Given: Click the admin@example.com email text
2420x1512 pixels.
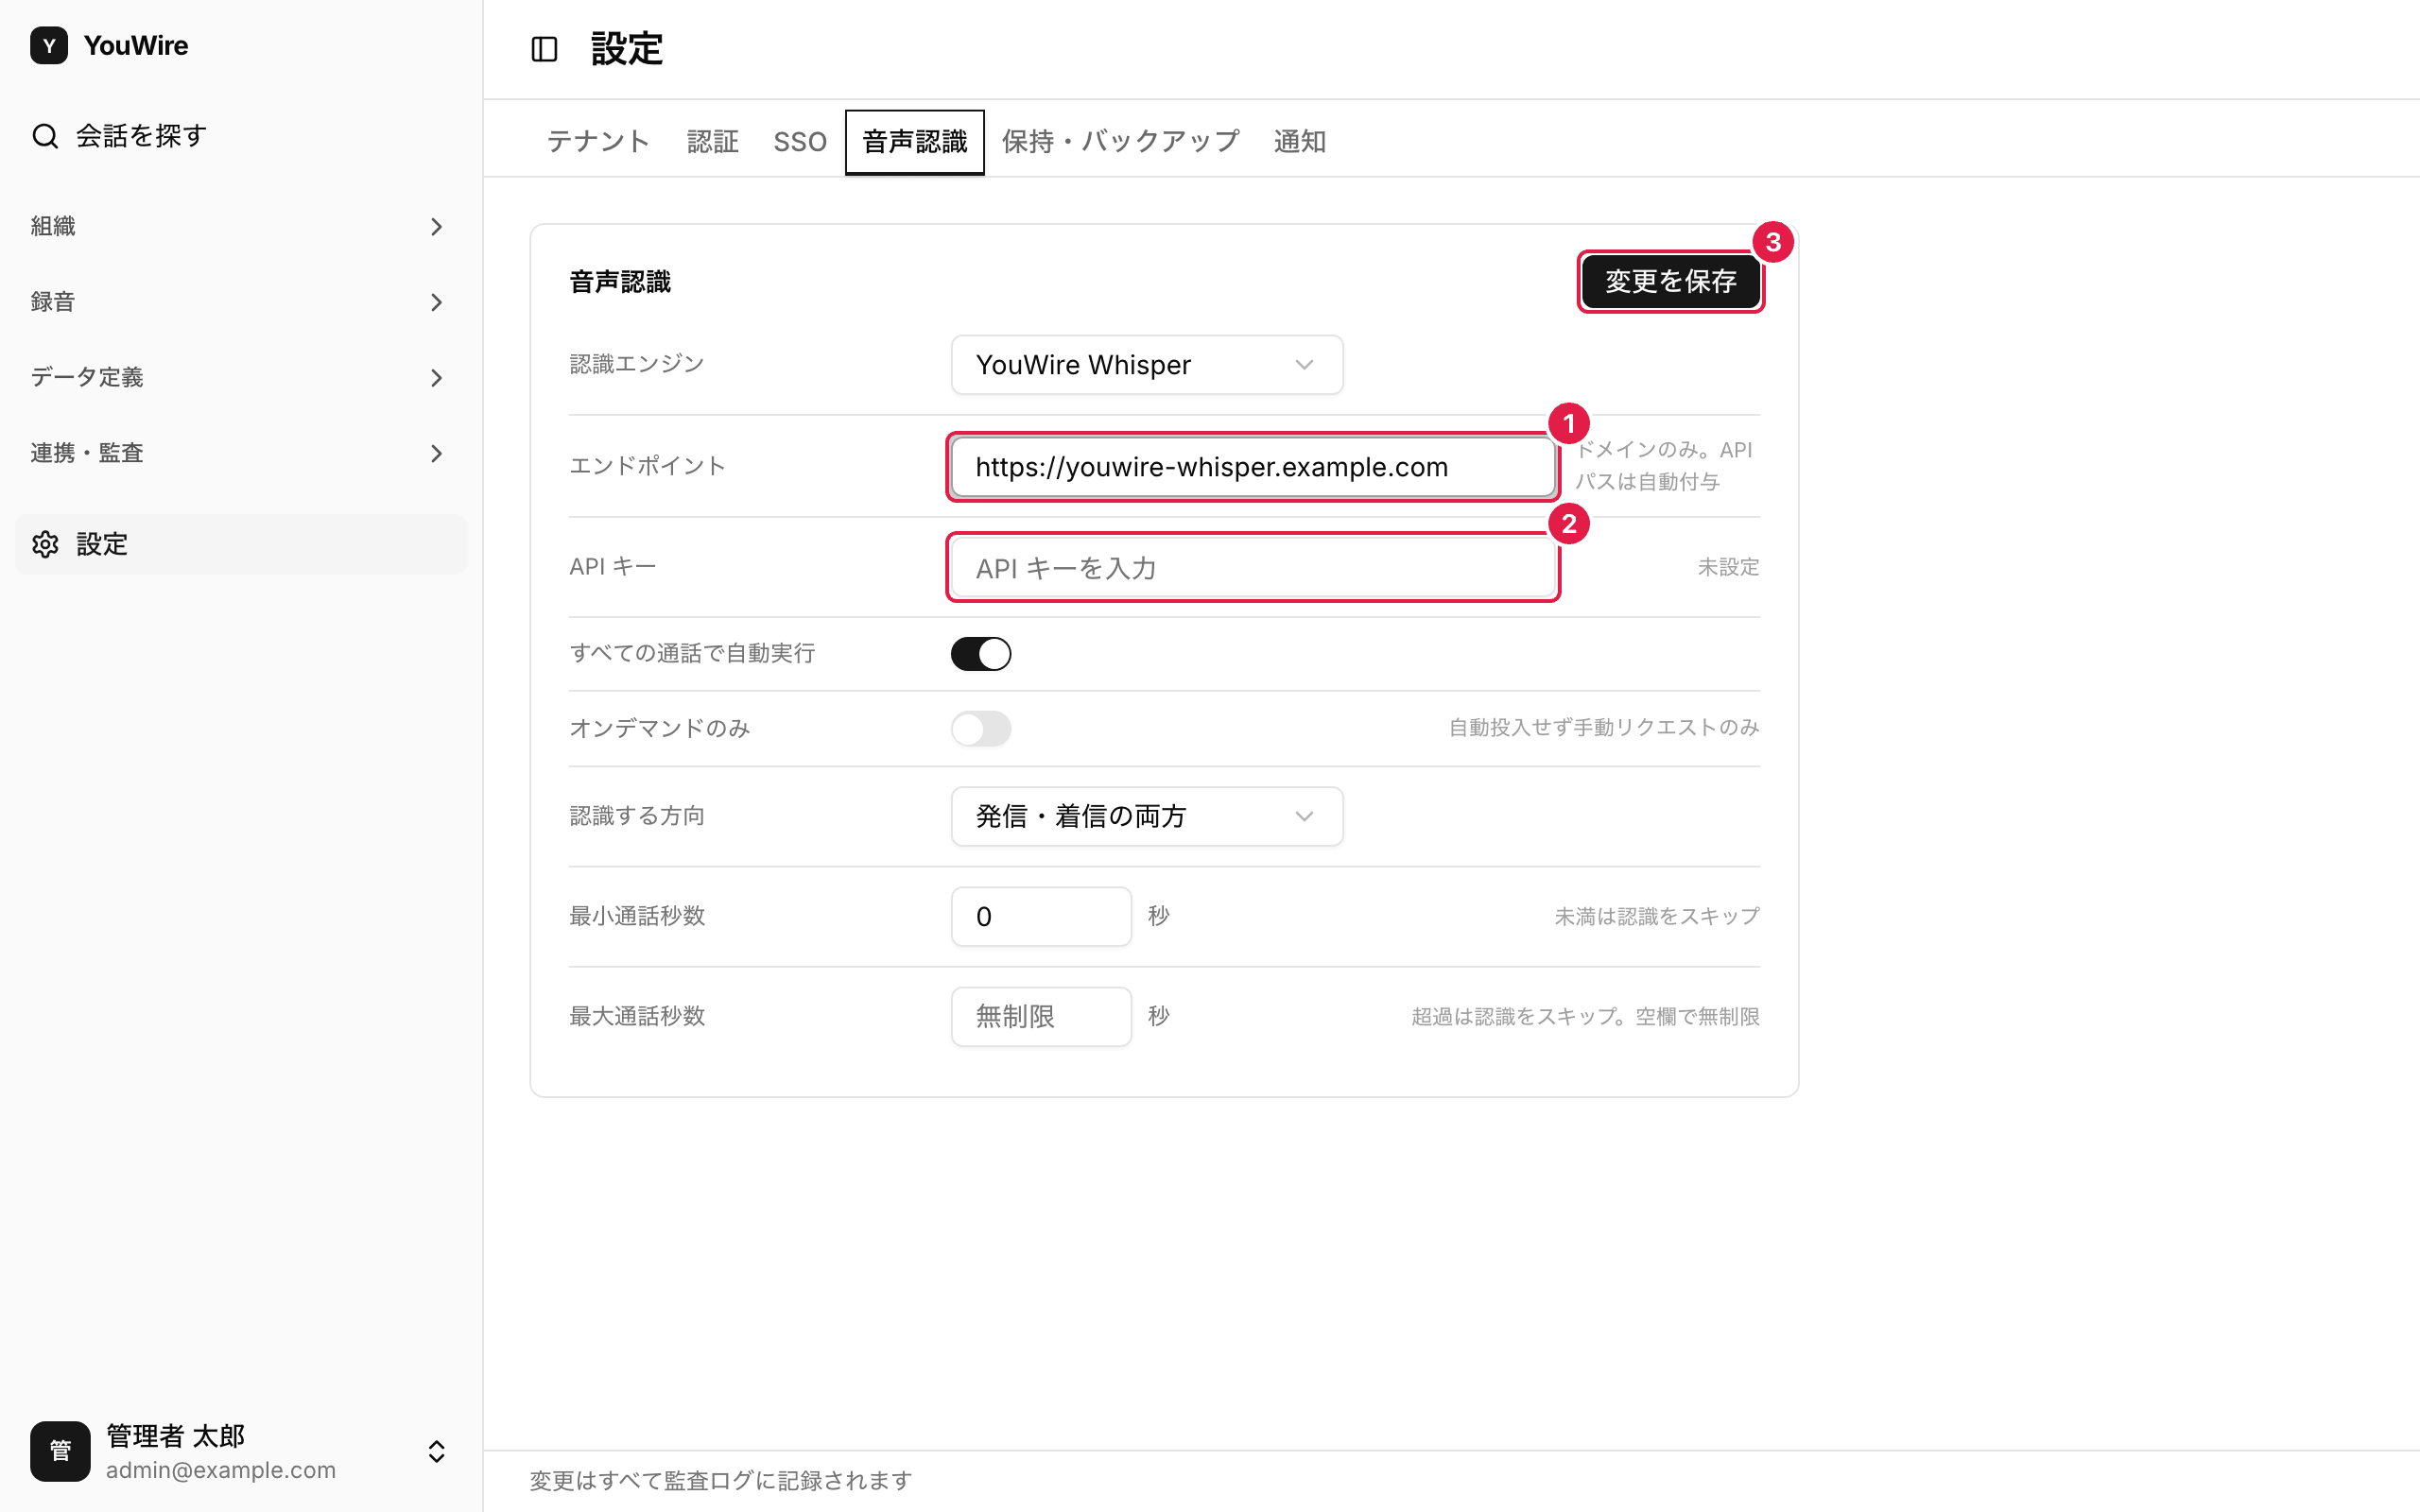Looking at the screenshot, I should (221, 1470).
